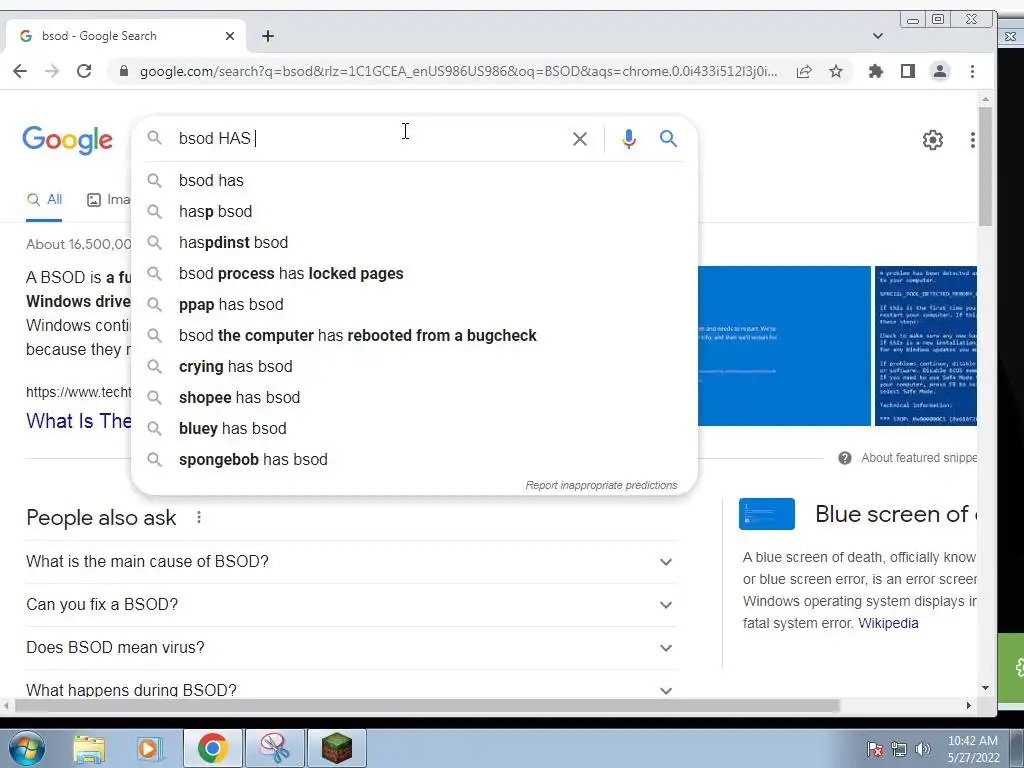Open a new tab with plus button
This screenshot has height=768, width=1024.
click(x=268, y=36)
